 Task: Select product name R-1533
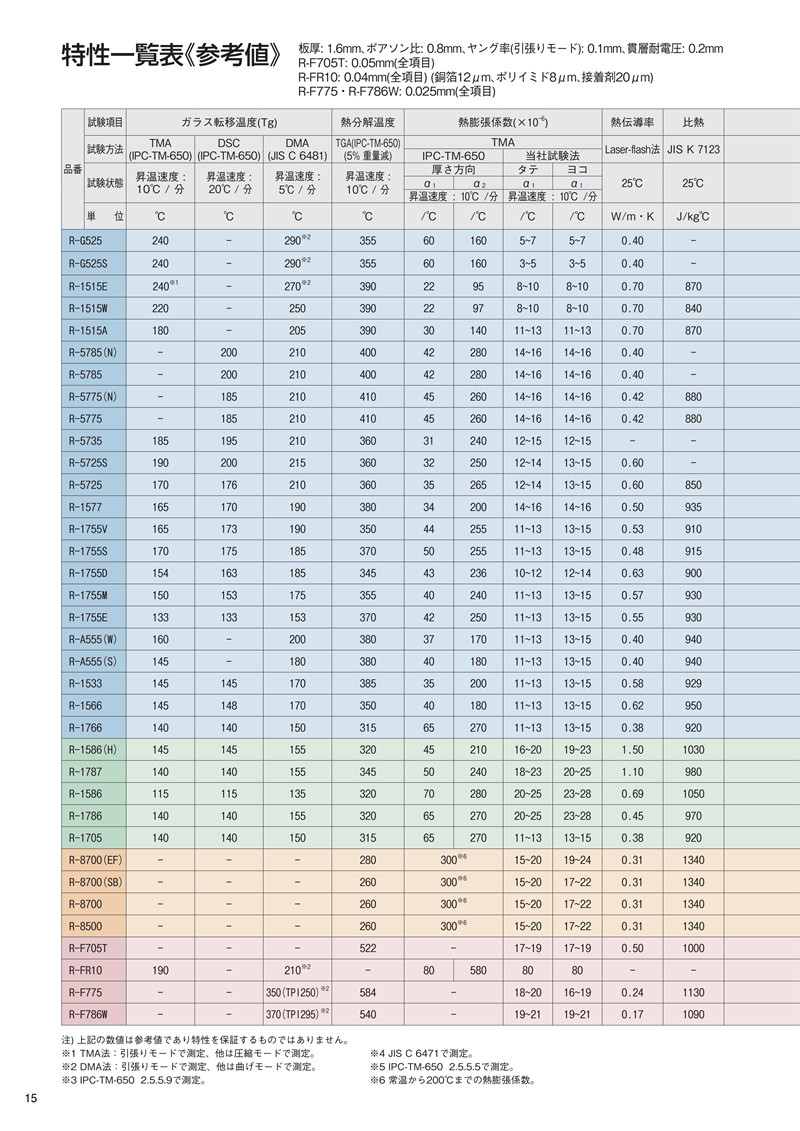pyautogui.click(x=86, y=683)
